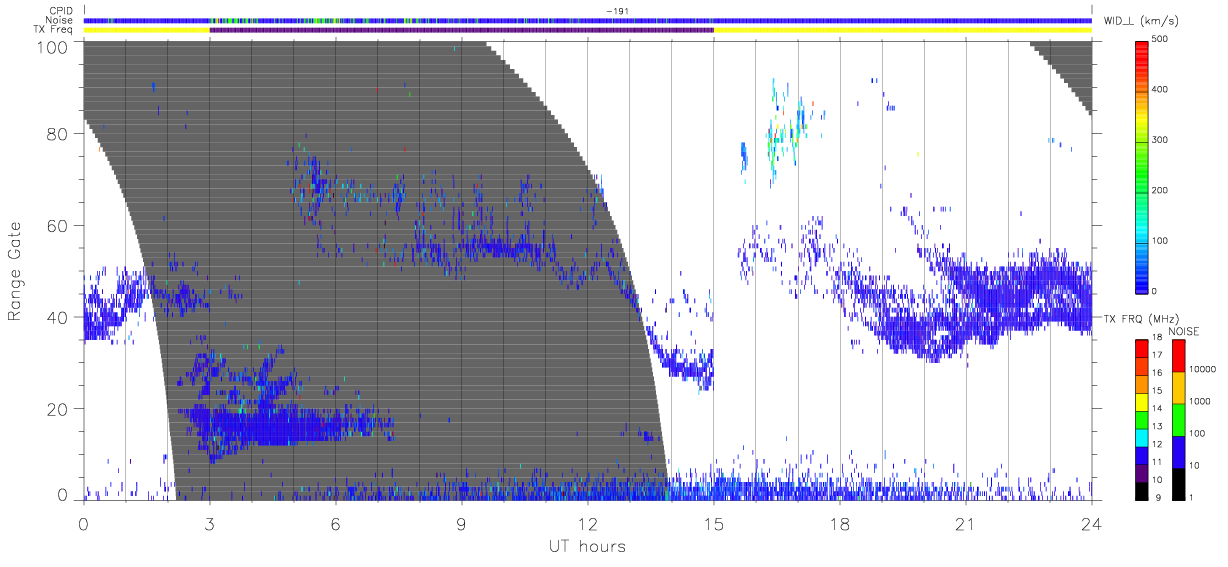The width and height of the screenshot is (1228, 567).
Task: Click the WID⊥ (km/s) colorbar title
Action: [x=1142, y=20]
